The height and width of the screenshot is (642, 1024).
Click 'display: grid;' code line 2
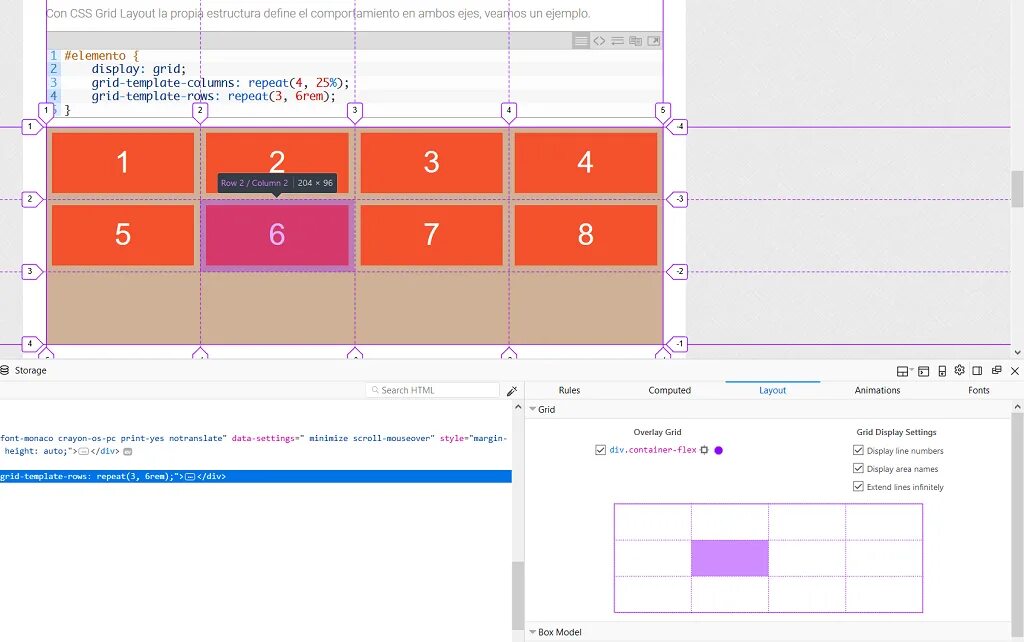(x=138, y=69)
